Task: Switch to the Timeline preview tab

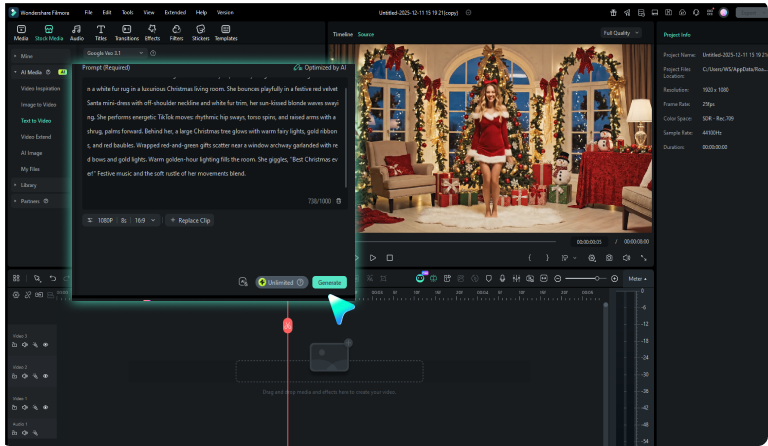Action: click(x=343, y=34)
